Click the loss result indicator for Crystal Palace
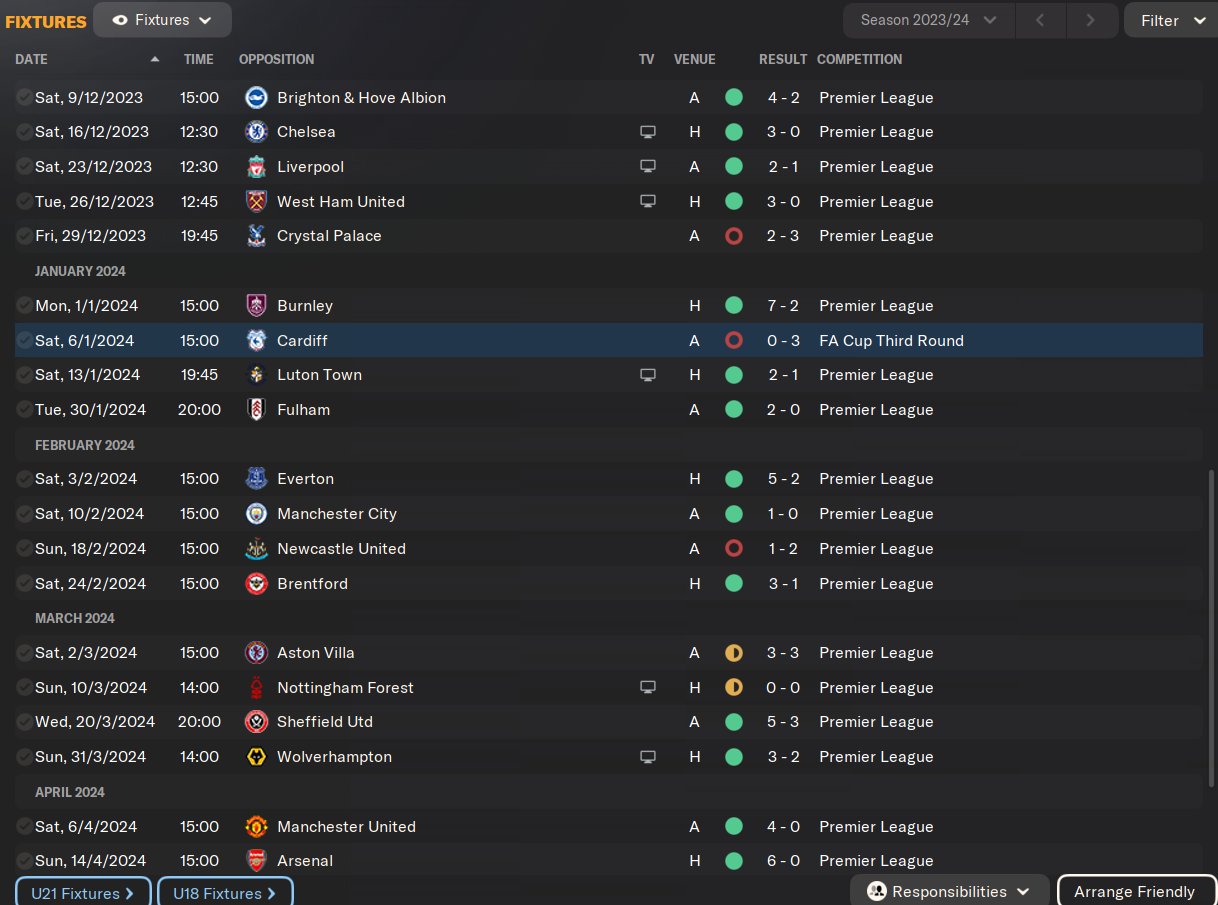The width and height of the screenshot is (1218, 905). click(734, 236)
